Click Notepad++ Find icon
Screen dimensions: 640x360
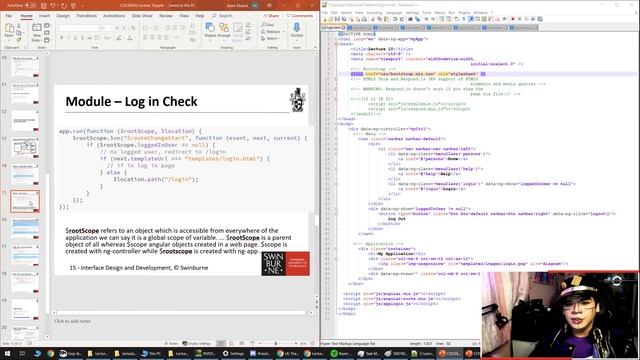411,19
